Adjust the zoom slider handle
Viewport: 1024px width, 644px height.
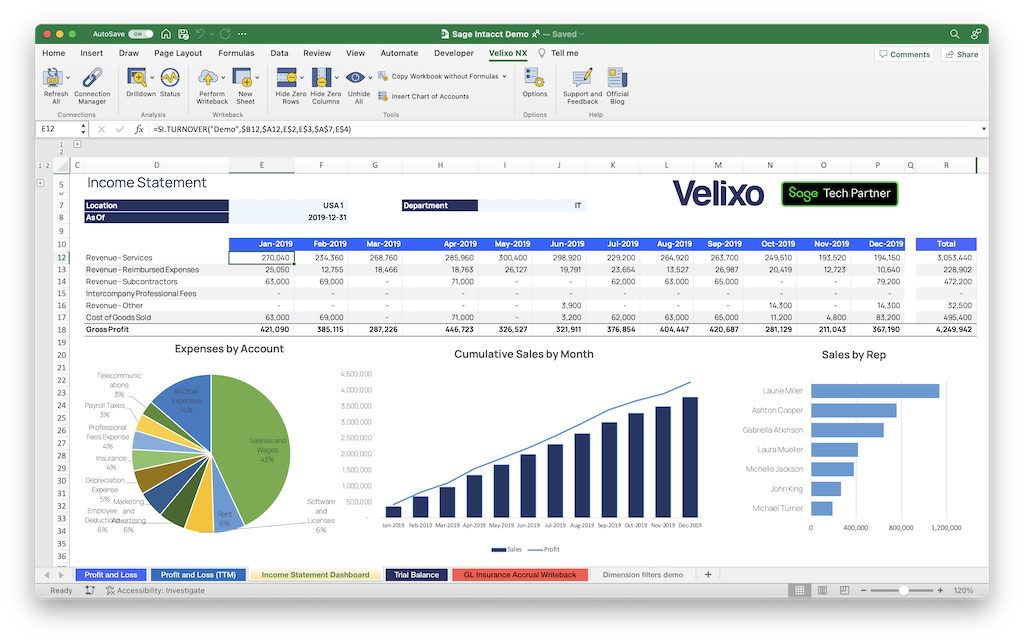pyautogui.click(x=904, y=590)
